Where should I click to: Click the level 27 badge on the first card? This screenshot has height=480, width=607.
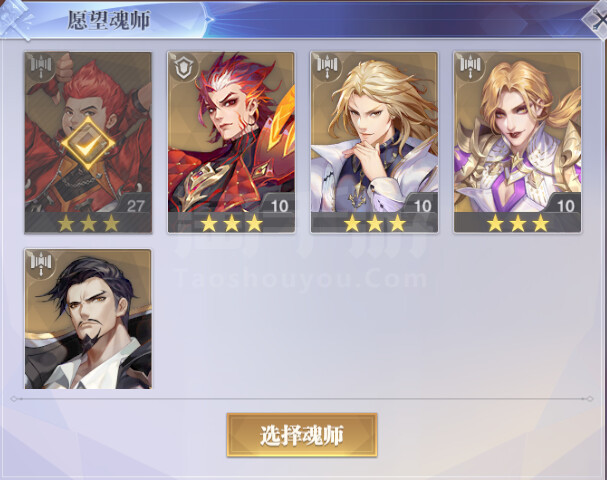coord(134,205)
